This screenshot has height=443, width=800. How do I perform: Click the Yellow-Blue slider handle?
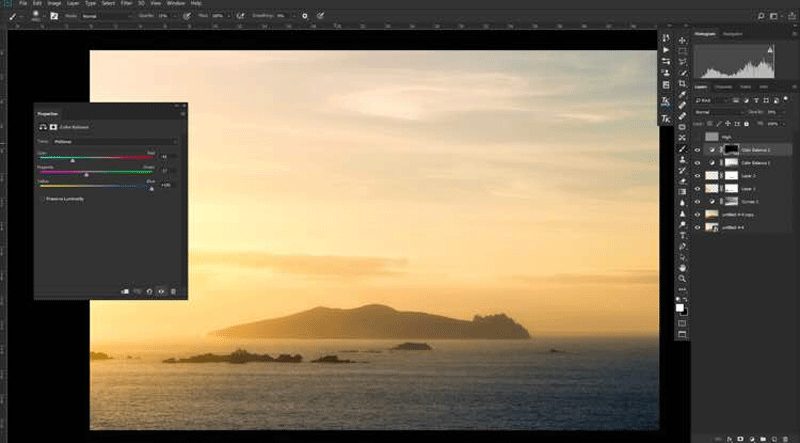point(151,186)
